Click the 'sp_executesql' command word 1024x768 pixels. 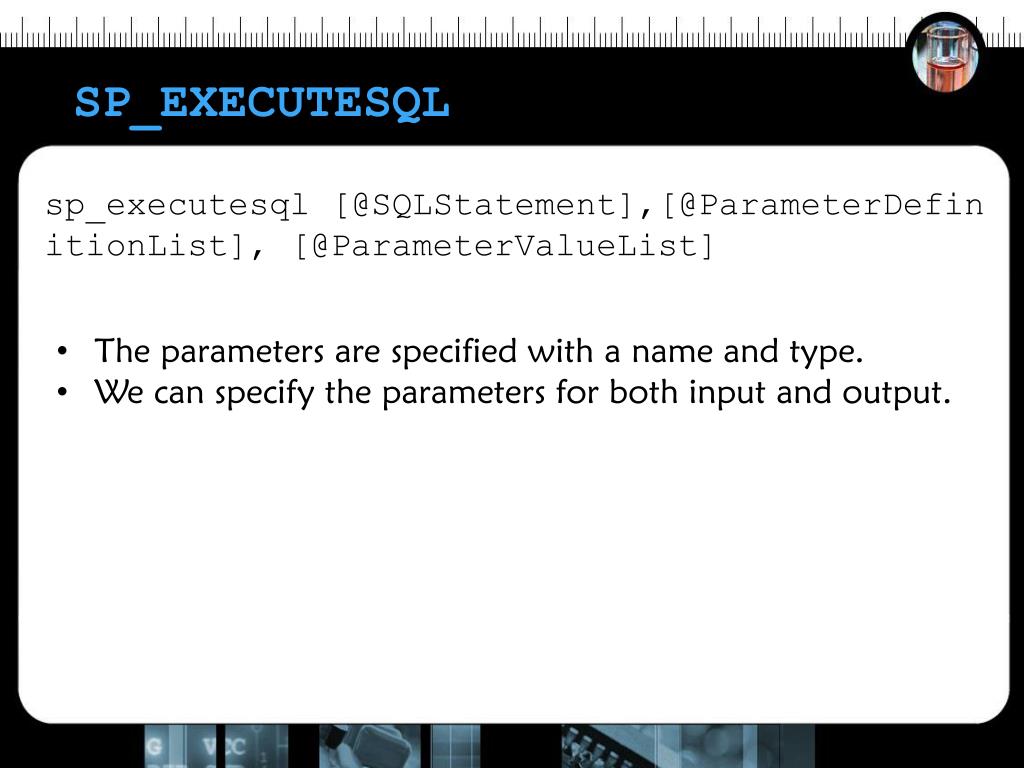176,206
